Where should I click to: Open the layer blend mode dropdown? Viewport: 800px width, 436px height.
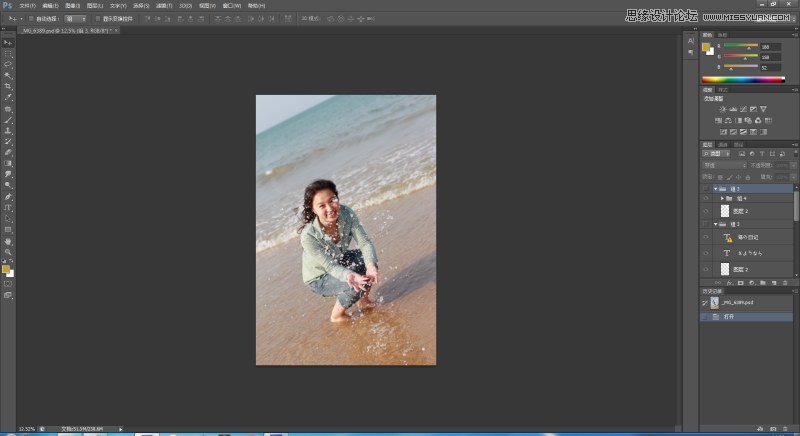[722, 165]
